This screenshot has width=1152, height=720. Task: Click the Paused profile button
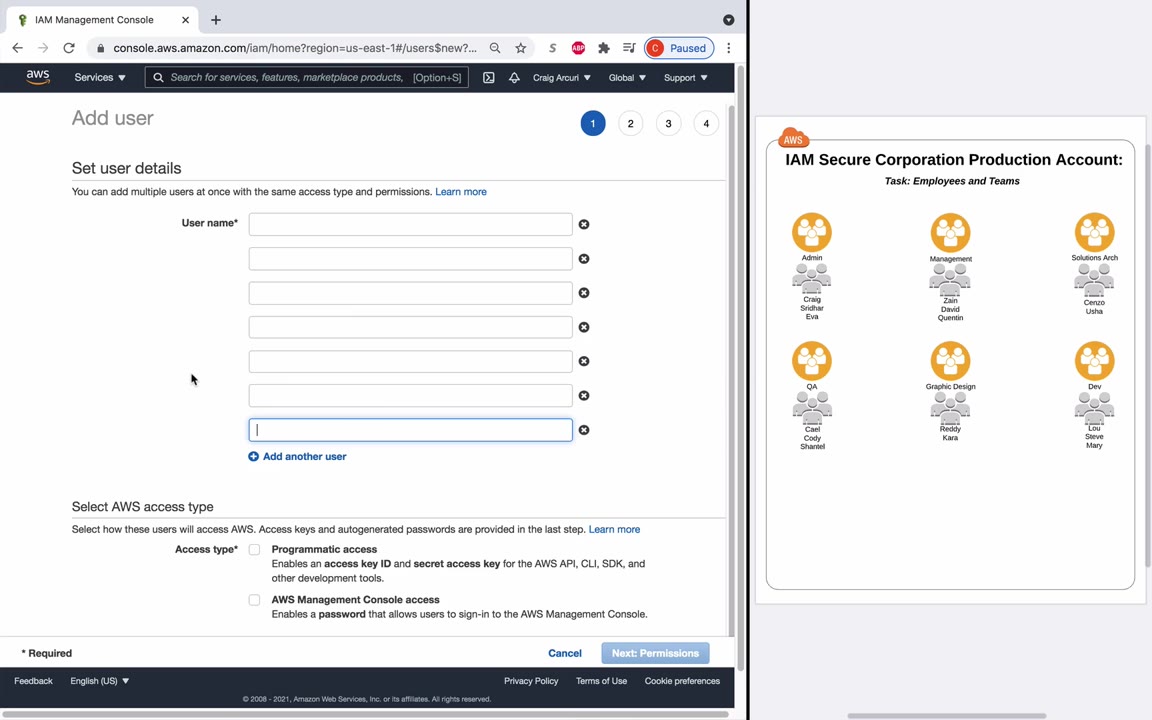pos(679,48)
